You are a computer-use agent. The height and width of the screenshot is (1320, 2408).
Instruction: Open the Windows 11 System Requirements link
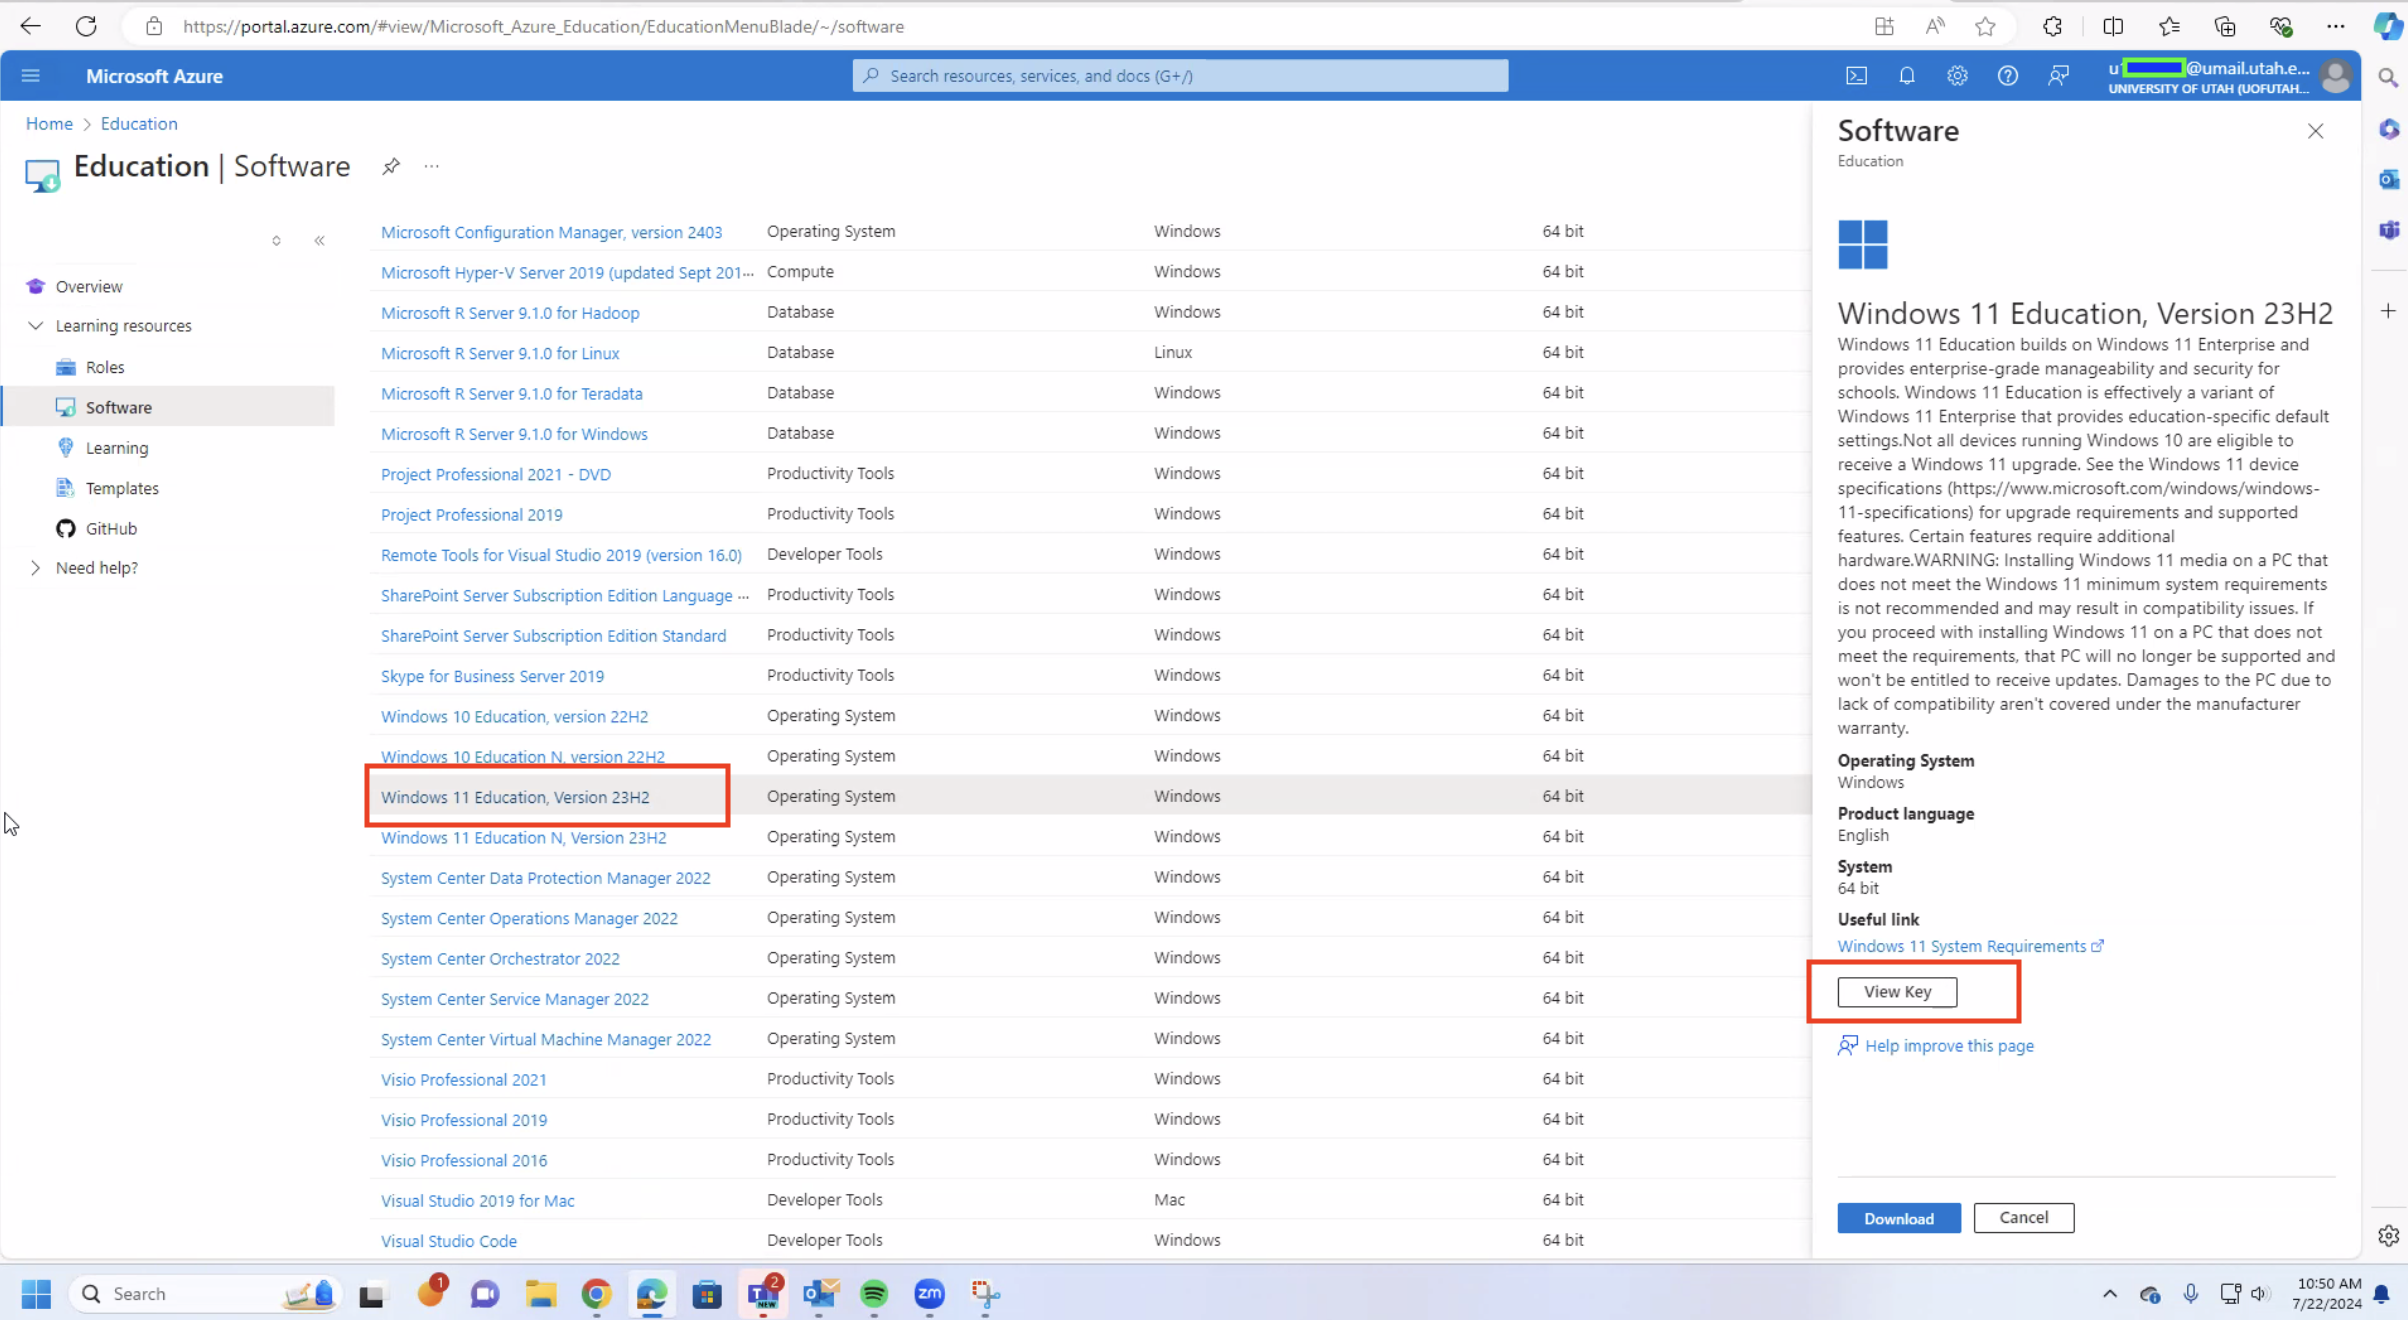(x=1961, y=946)
